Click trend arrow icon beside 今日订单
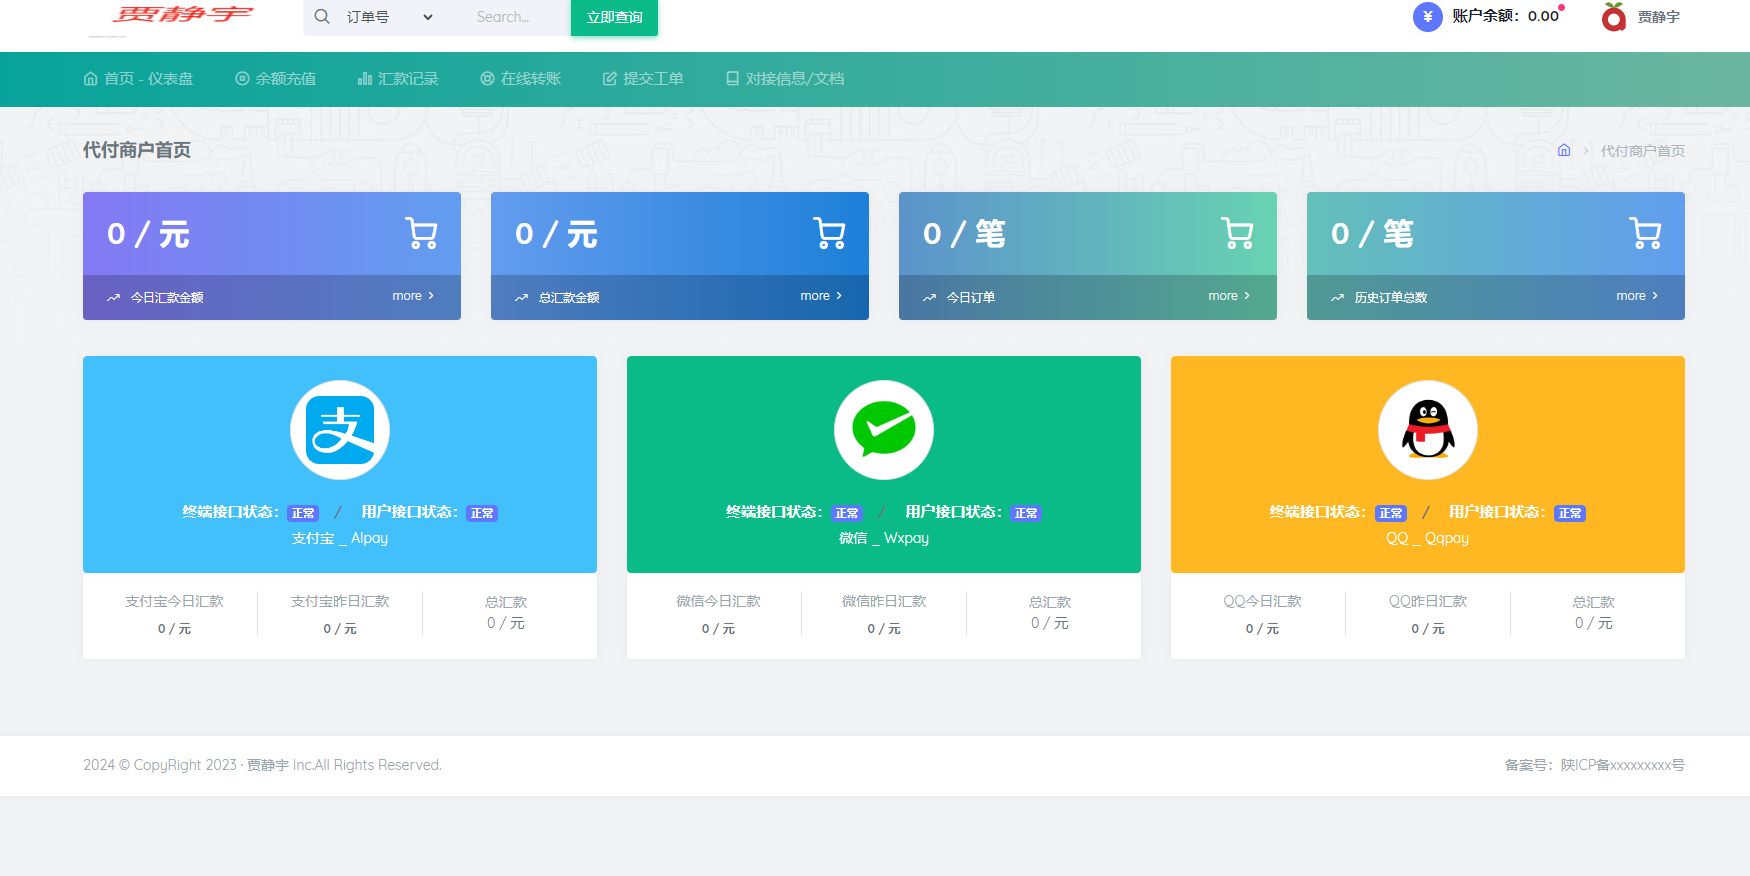The image size is (1750, 876). [929, 298]
